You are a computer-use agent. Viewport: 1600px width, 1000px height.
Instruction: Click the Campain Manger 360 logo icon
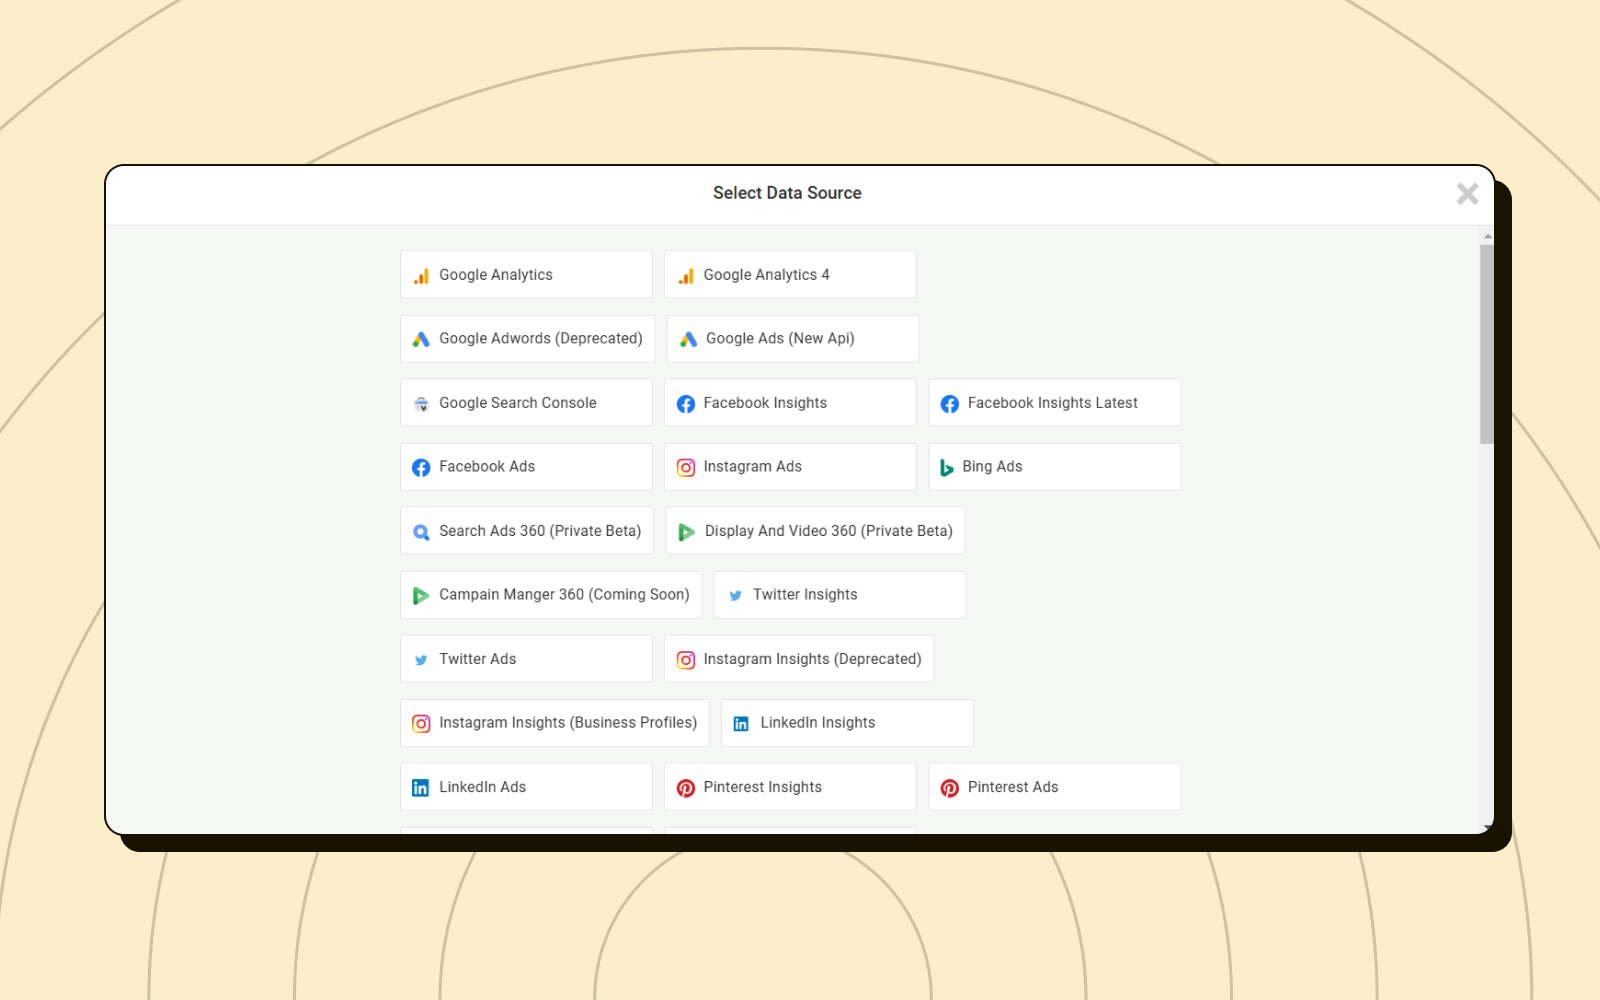[x=421, y=596]
